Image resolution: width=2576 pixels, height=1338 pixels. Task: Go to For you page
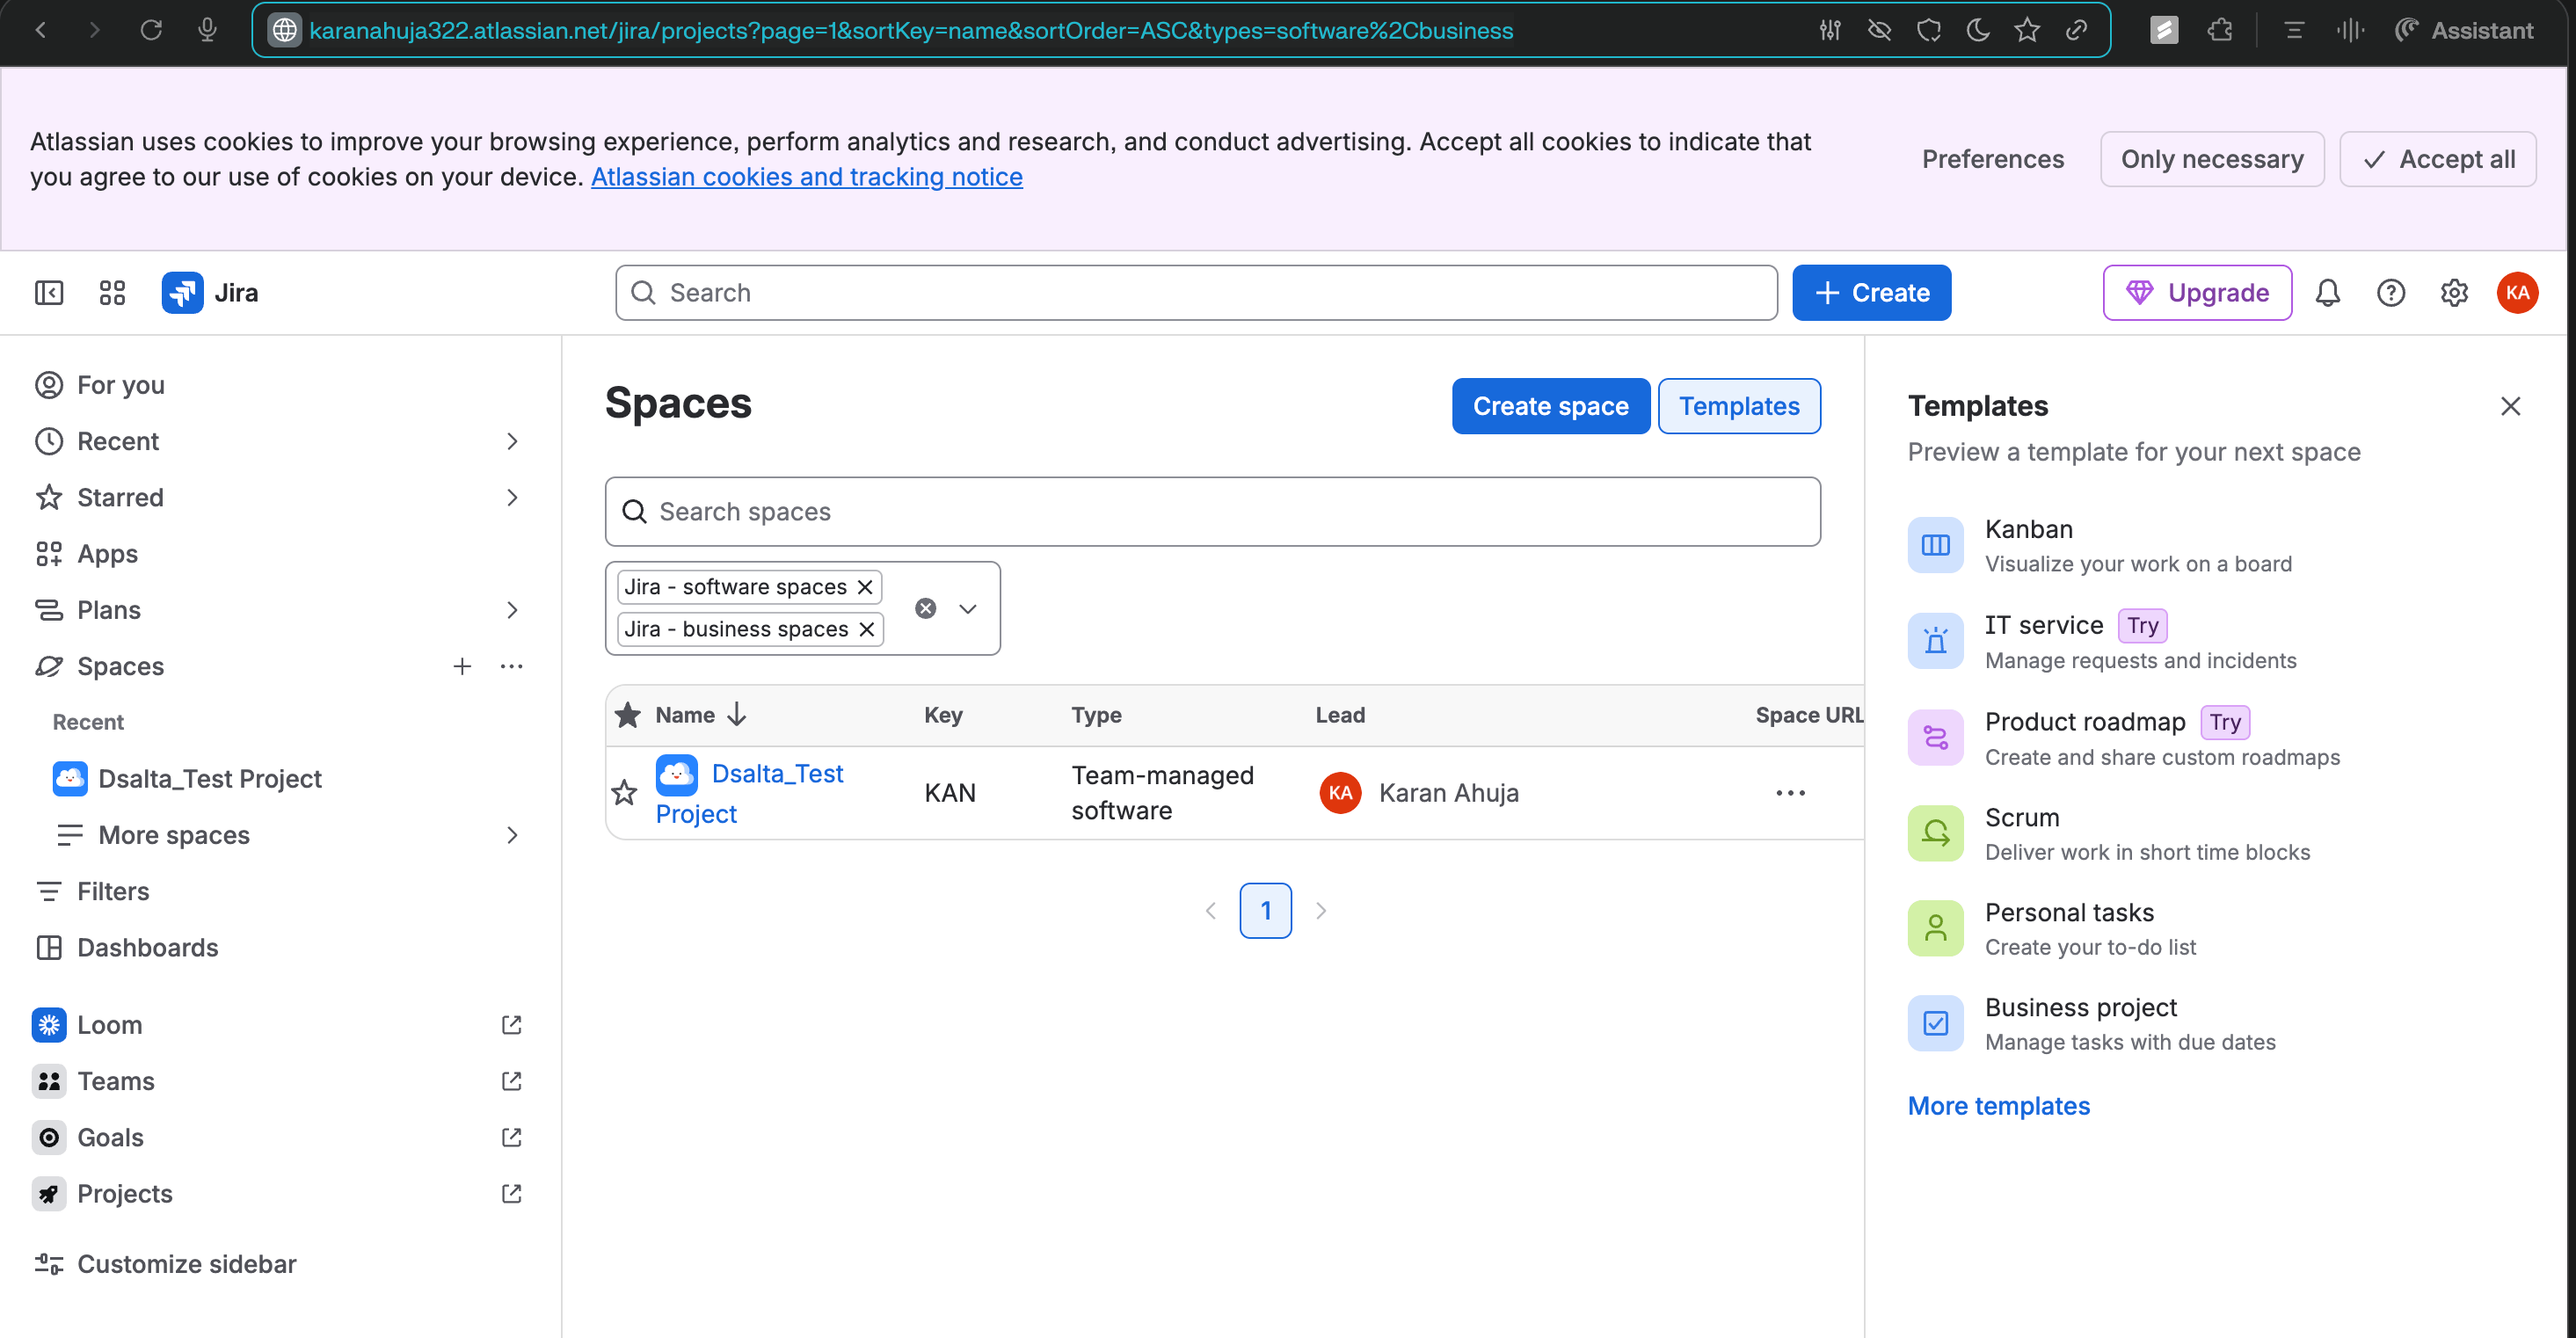280,385
